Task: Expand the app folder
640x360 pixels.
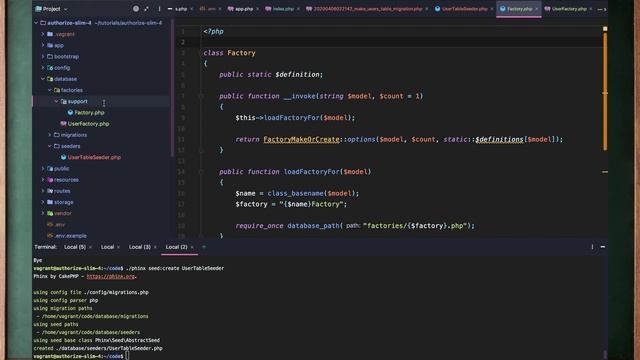Action: pyautogui.click(x=43, y=45)
